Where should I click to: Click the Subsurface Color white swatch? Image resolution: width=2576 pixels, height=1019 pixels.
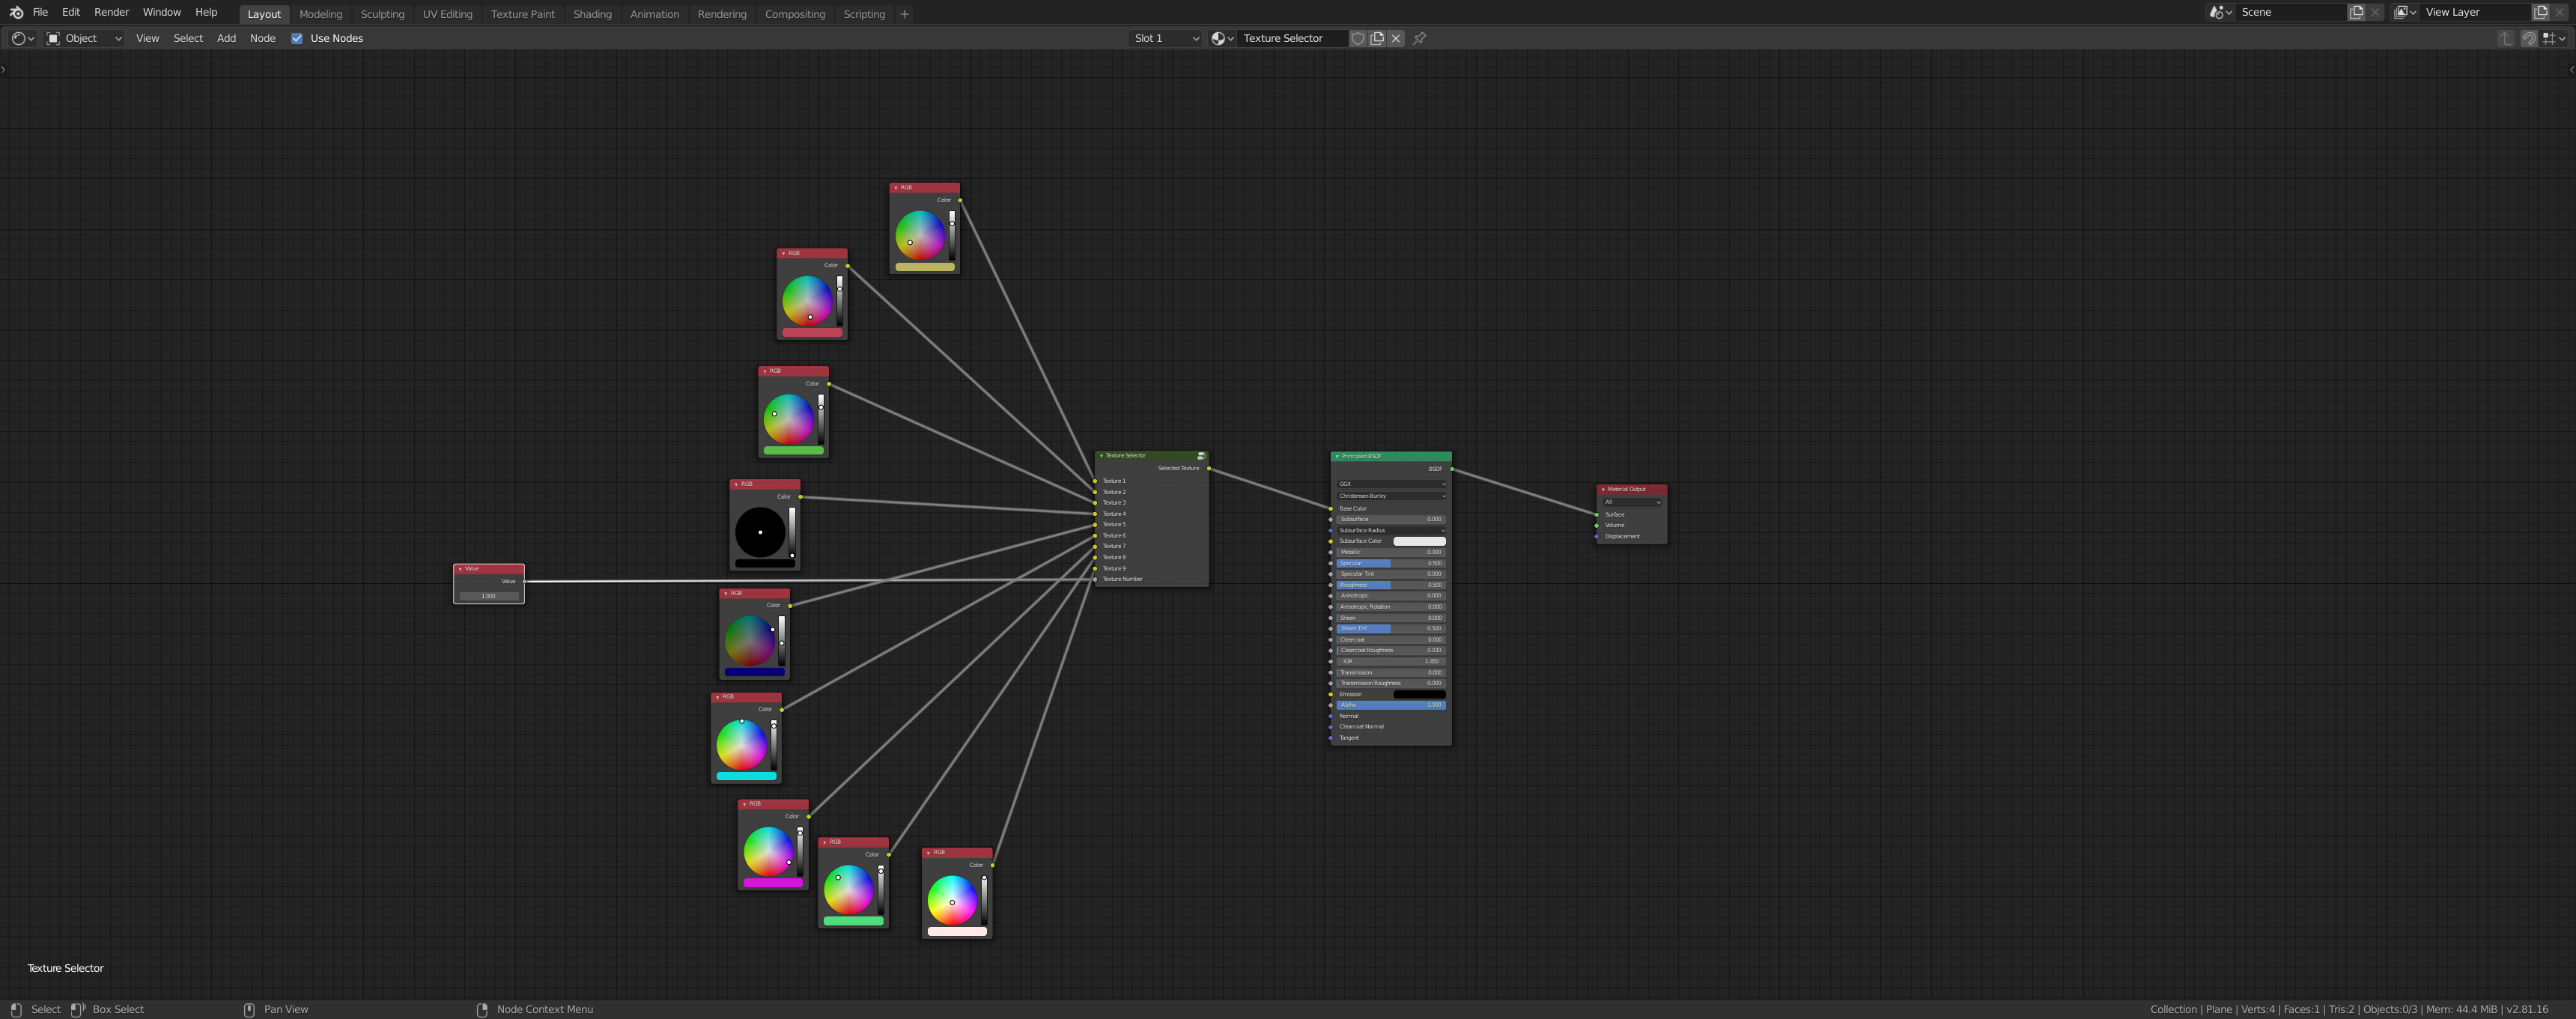pos(1419,541)
